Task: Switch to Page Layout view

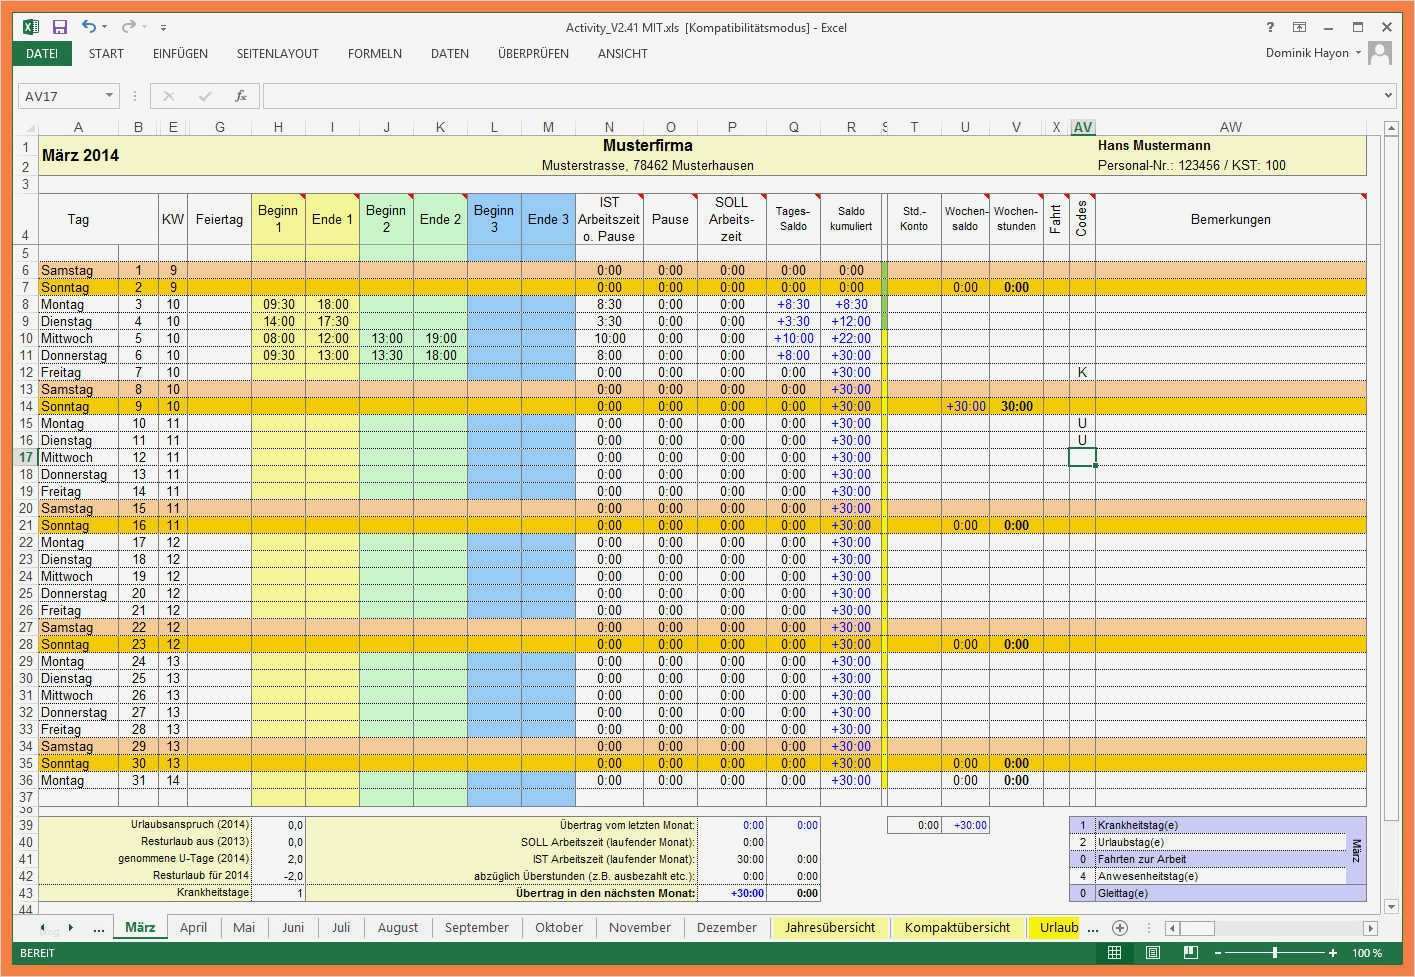Action: coord(1153,953)
